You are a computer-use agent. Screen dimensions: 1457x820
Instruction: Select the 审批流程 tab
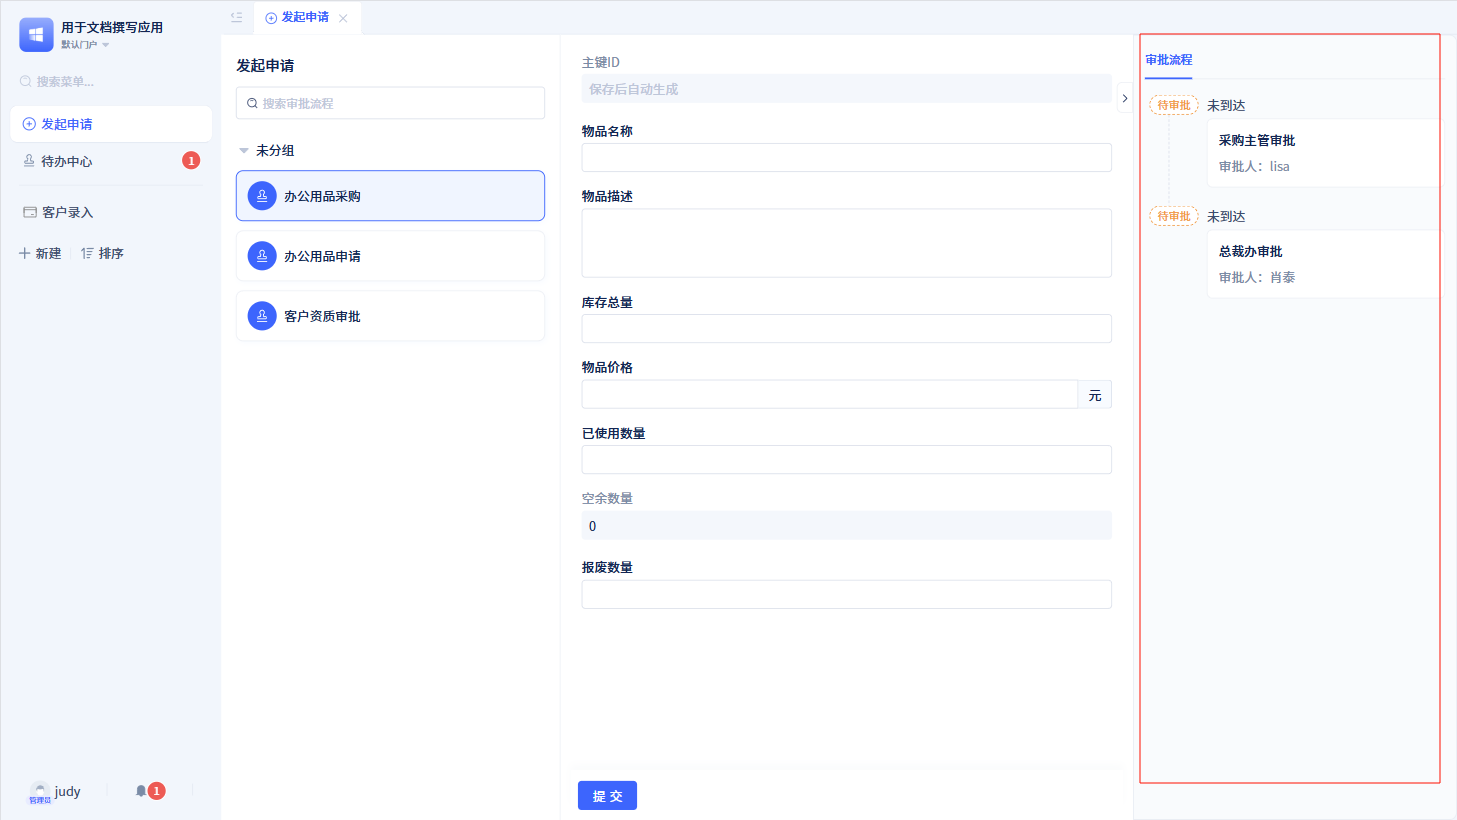(1169, 60)
